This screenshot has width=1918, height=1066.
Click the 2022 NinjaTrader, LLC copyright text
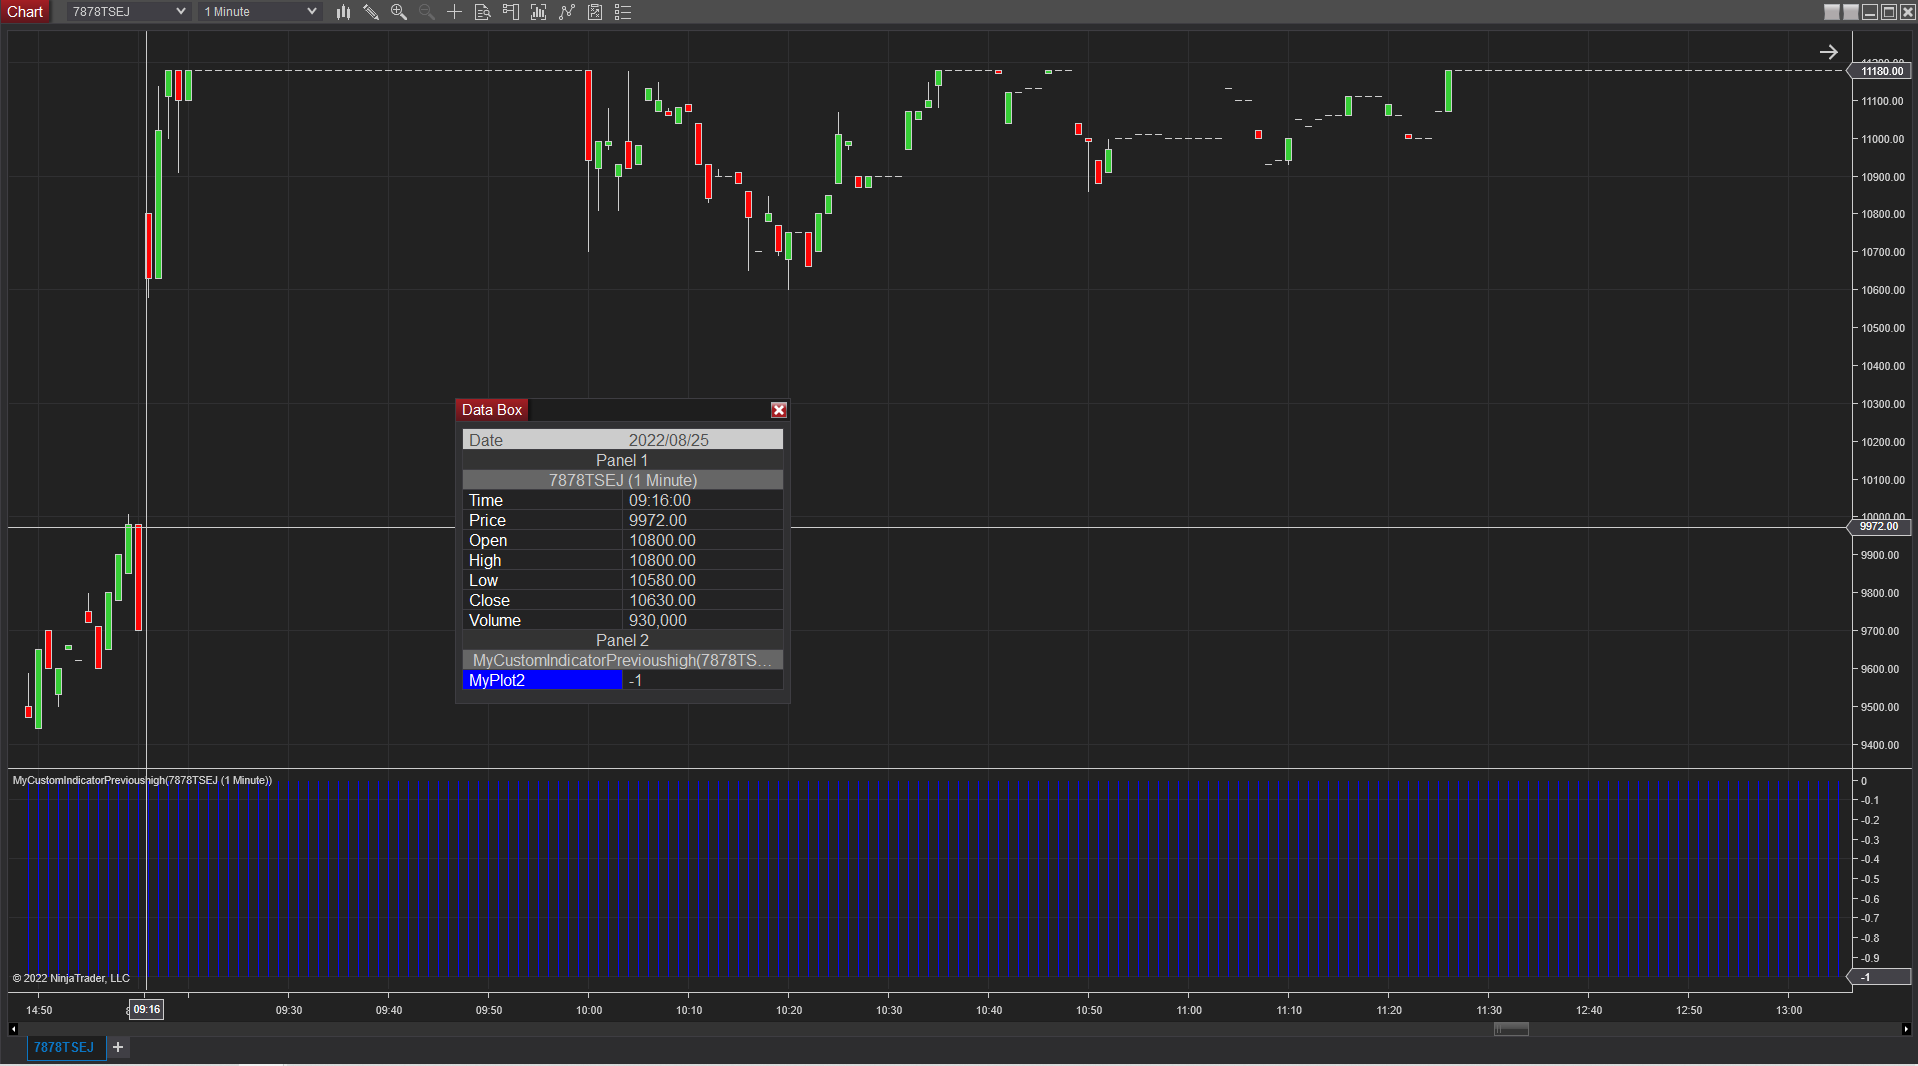coord(71,978)
